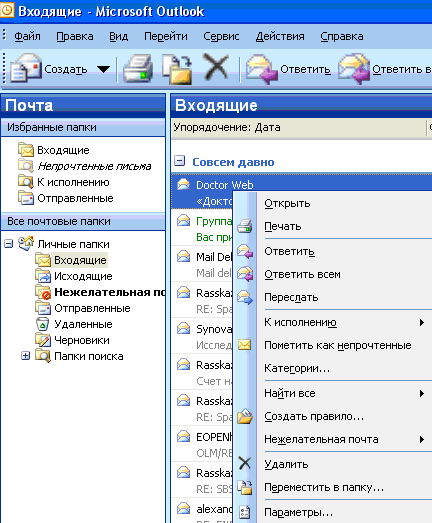
Task: Click the Ответить reply toolbar button
Action: 288,69
